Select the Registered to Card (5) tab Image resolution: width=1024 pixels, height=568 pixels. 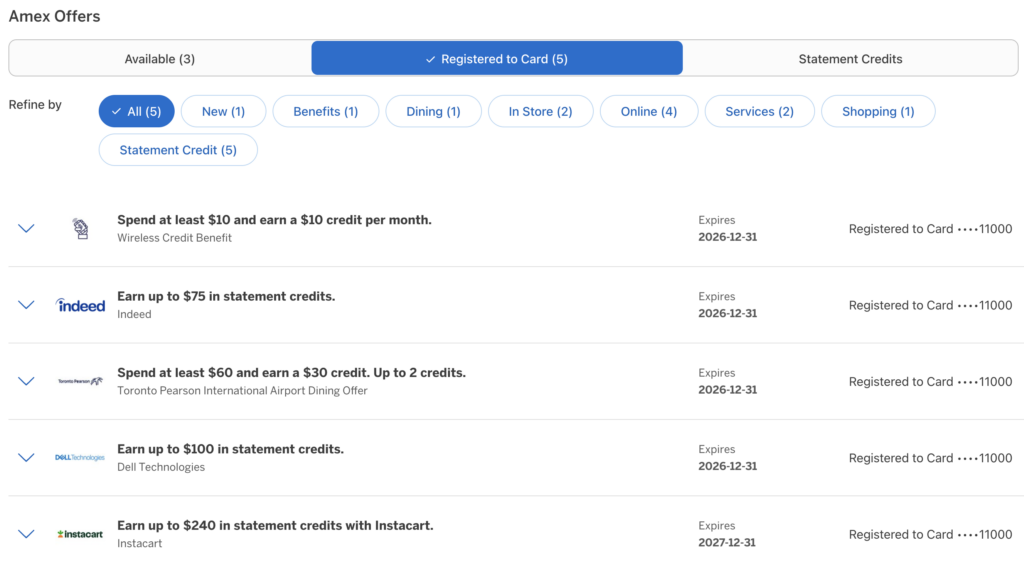(497, 59)
